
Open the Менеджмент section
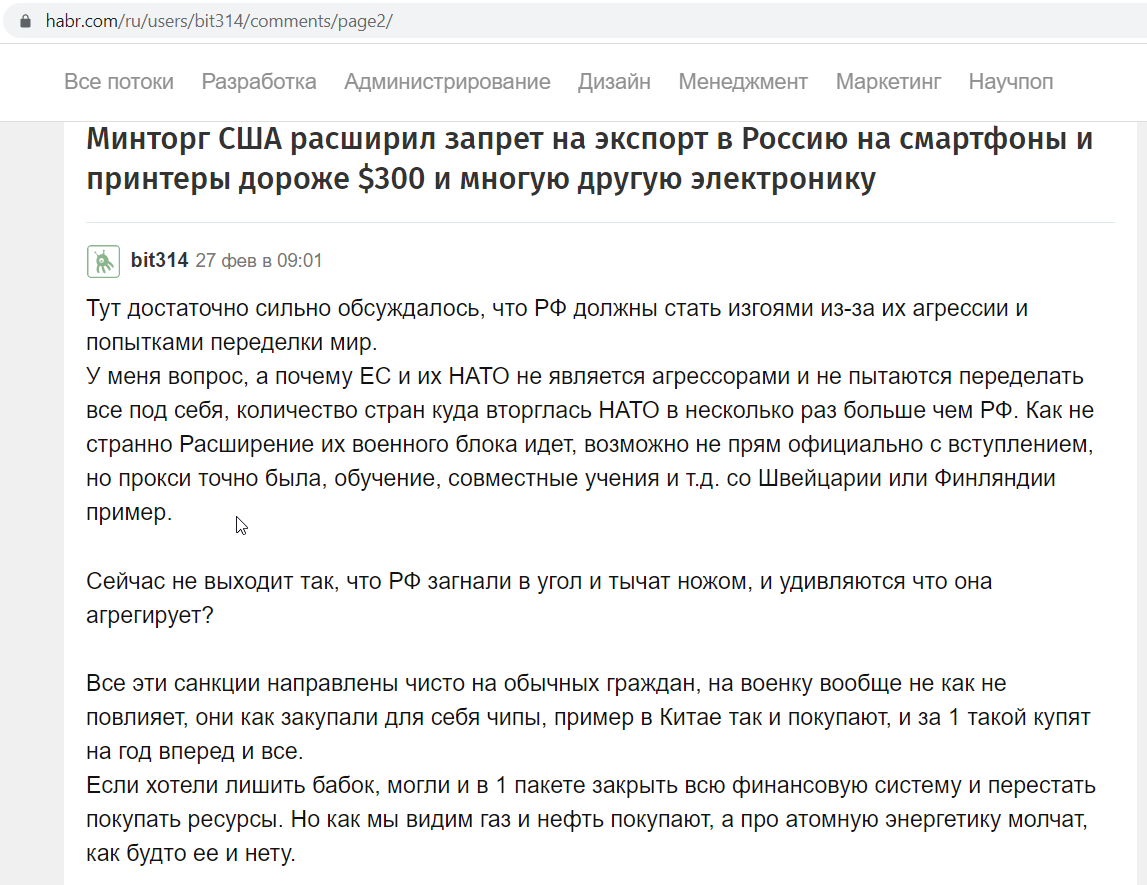click(742, 81)
